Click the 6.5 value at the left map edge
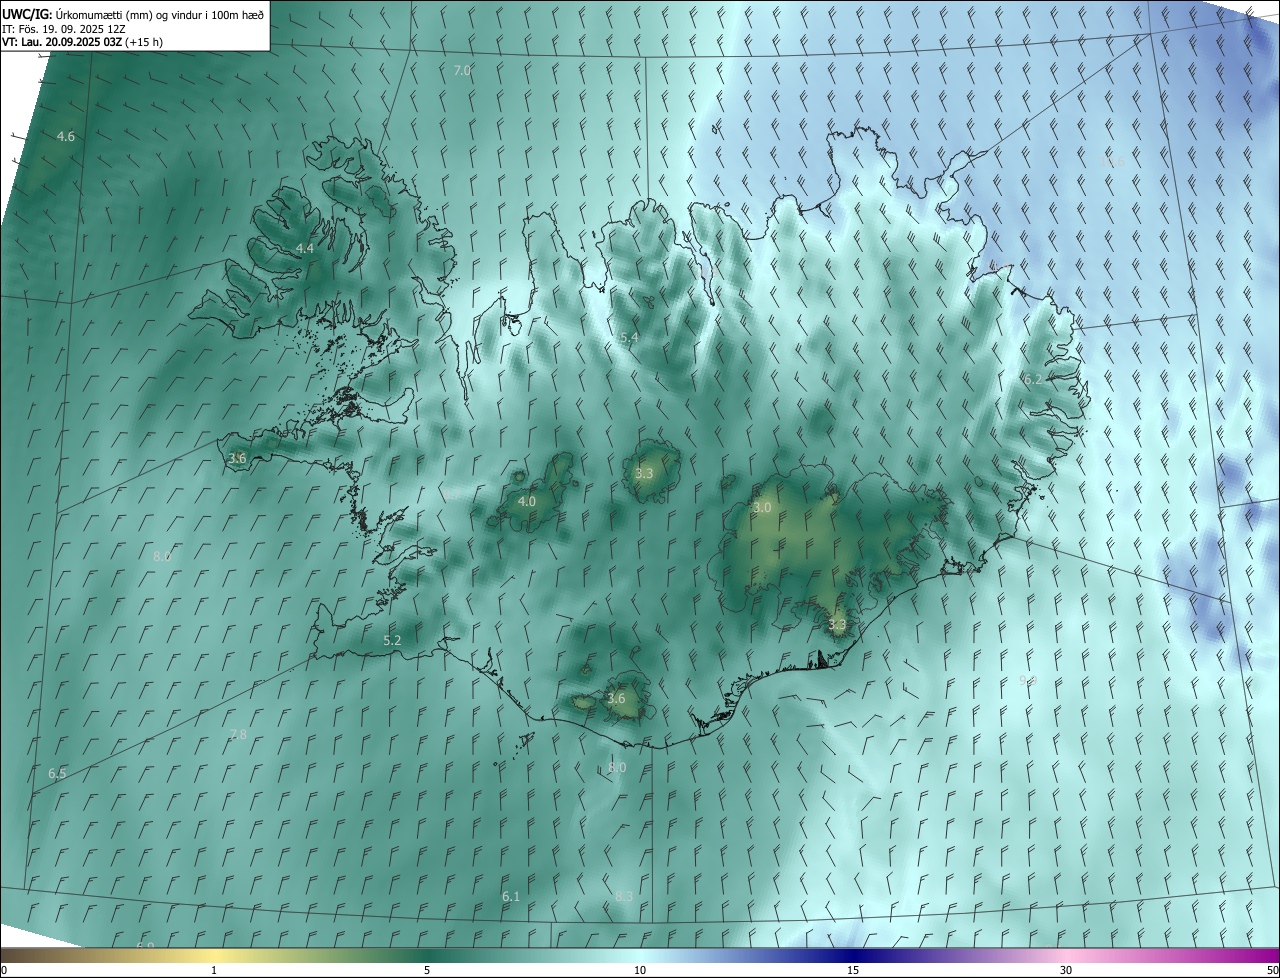1280x978 pixels. [57, 774]
